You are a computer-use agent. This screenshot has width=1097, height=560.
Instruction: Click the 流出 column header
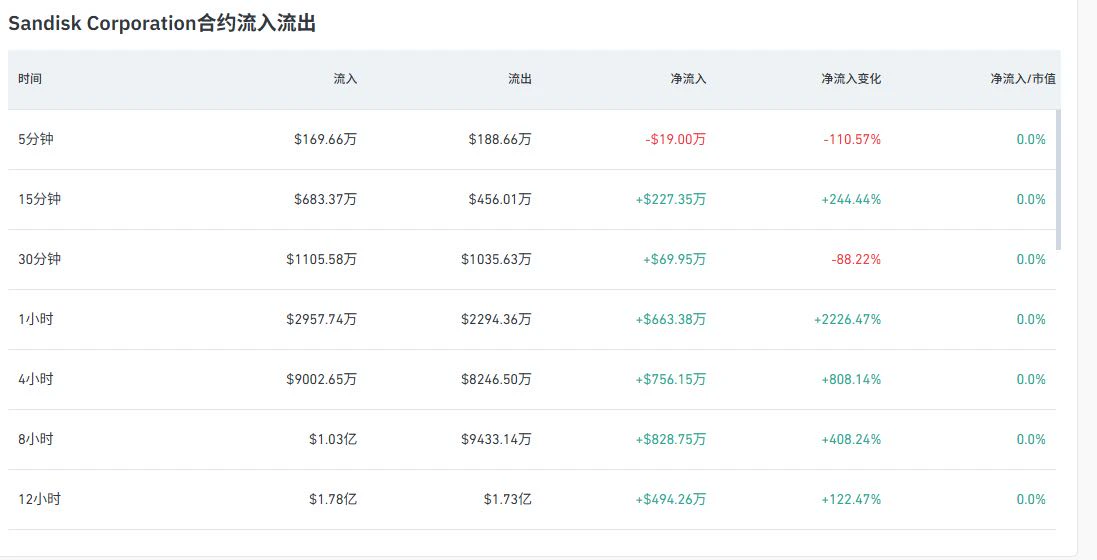pos(520,79)
